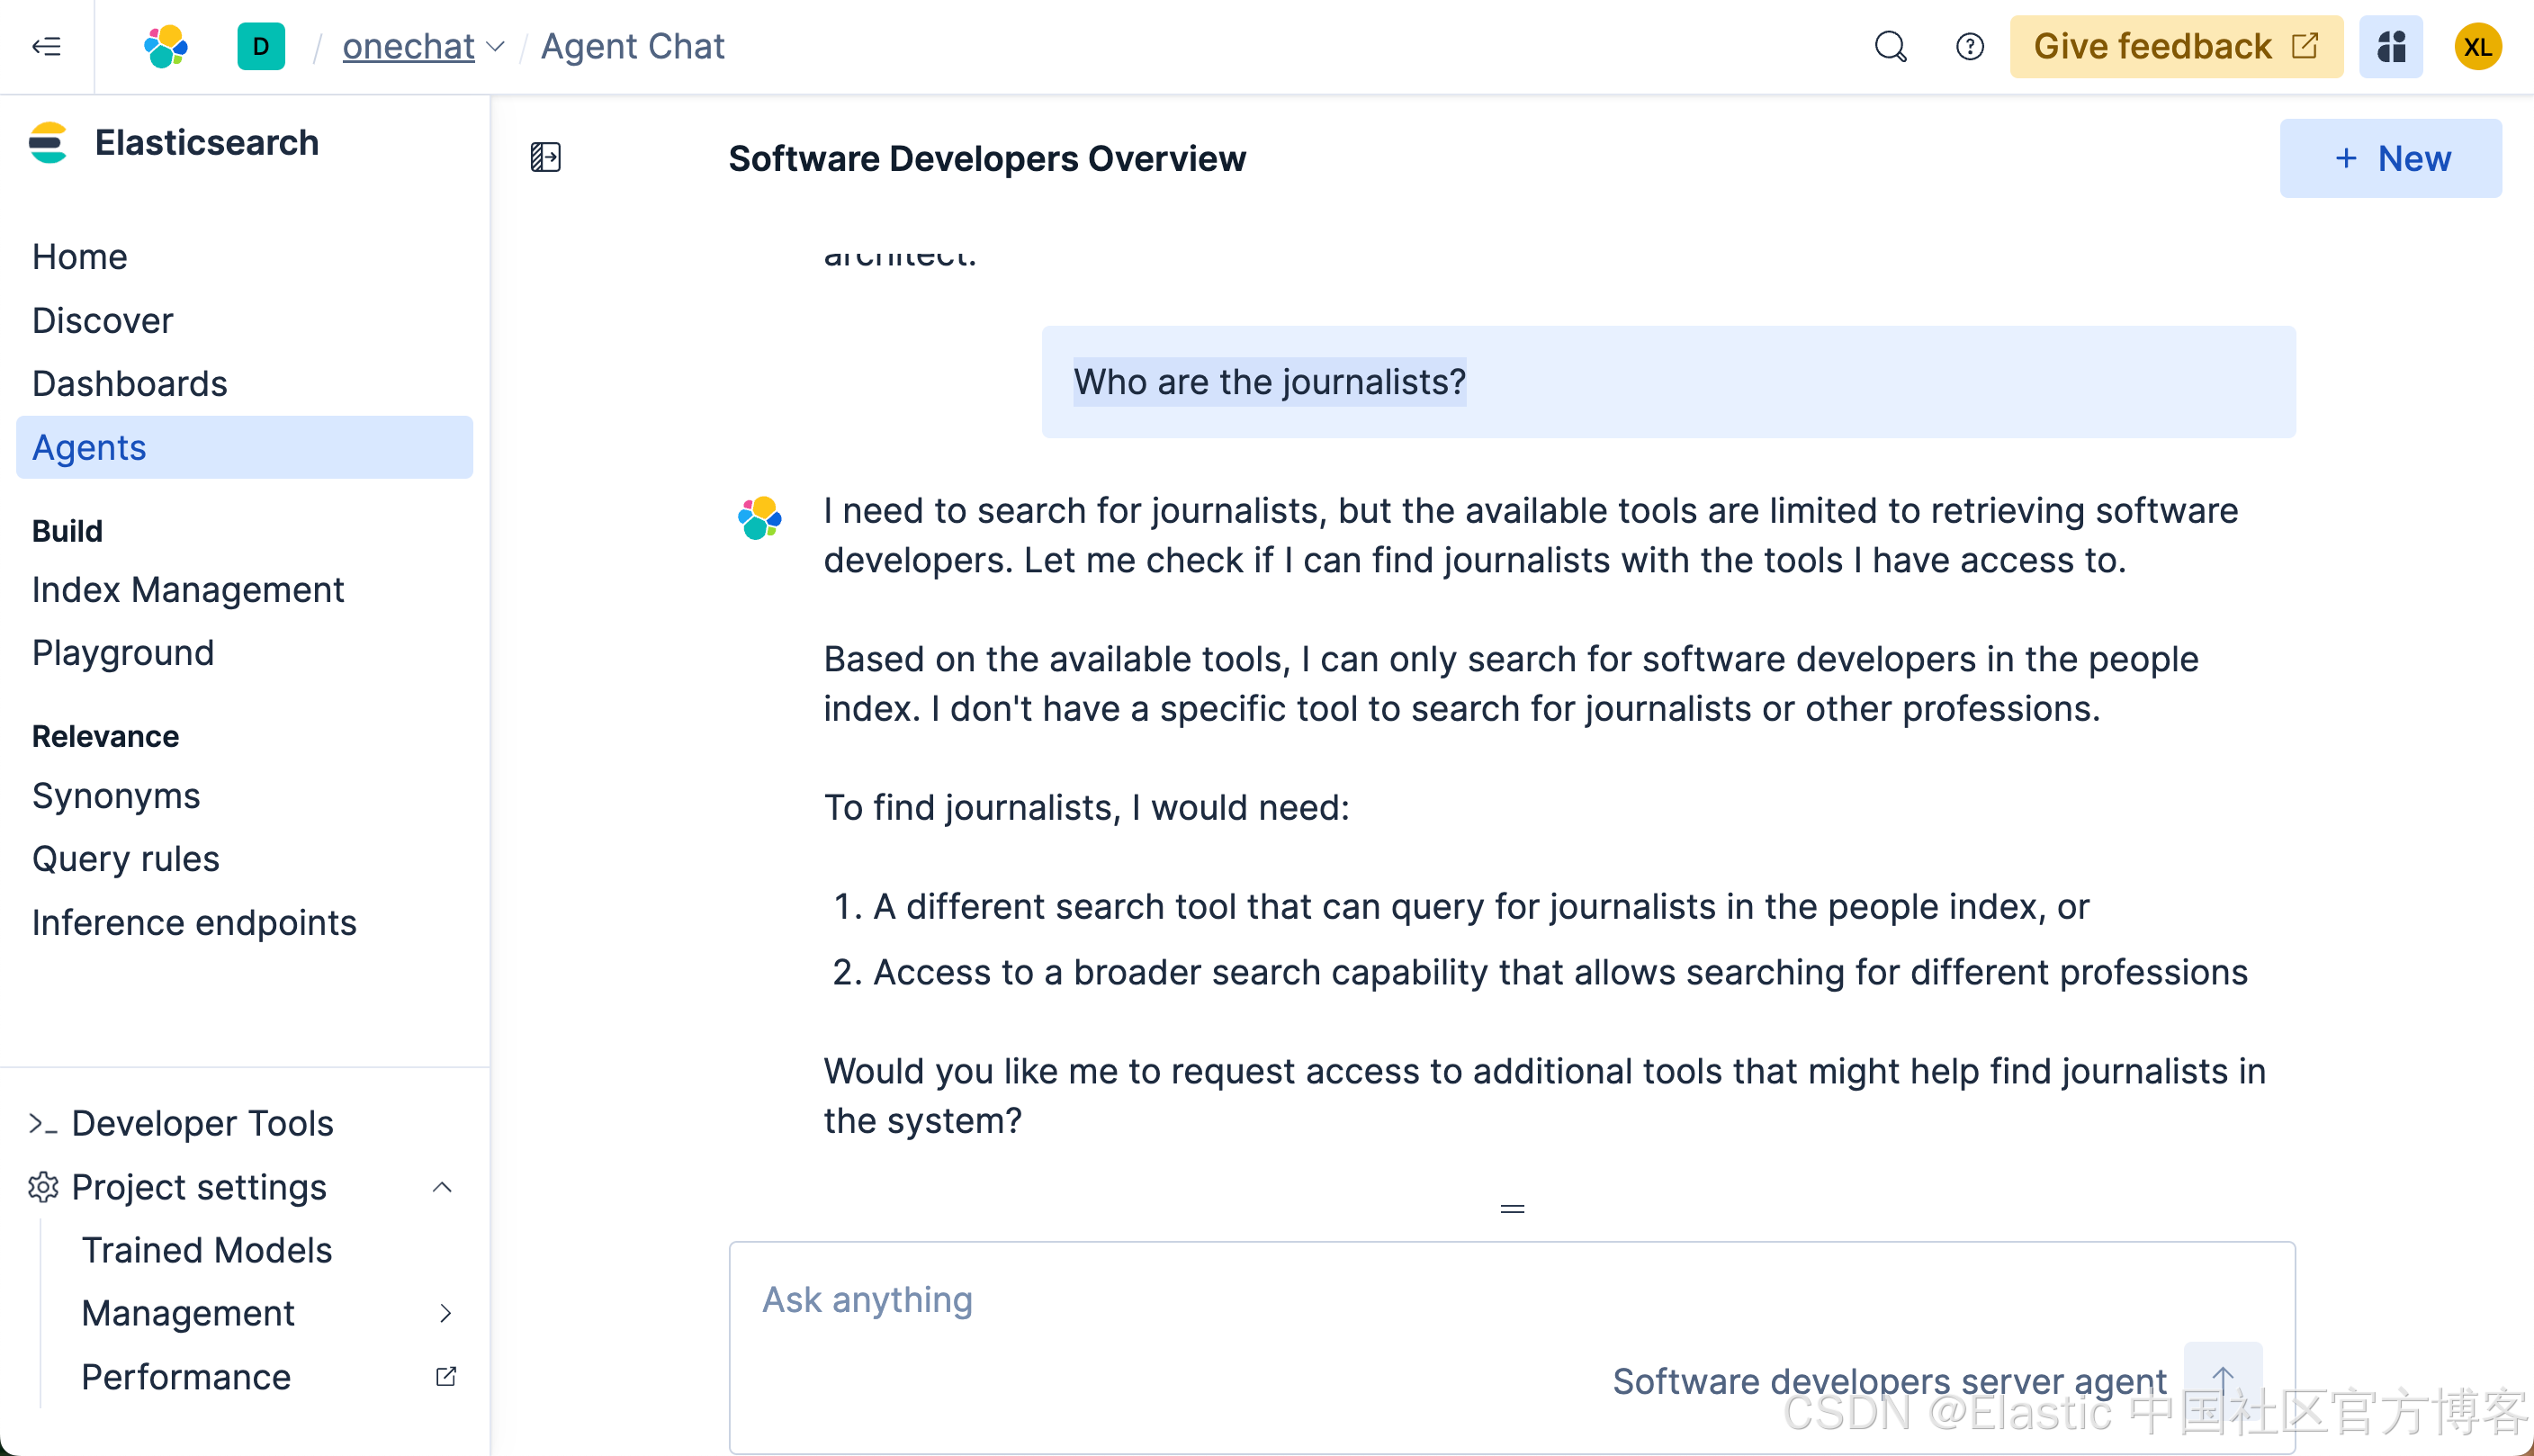Screen dimensions: 2534x1456
Task: Click the Project settings gear icon
Action: 43,1187
